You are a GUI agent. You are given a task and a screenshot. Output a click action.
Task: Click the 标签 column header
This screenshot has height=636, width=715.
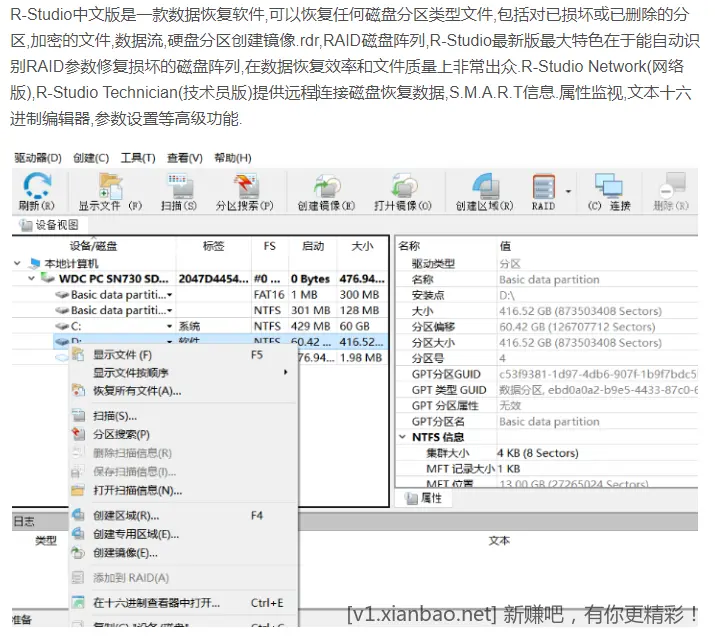click(213, 246)
